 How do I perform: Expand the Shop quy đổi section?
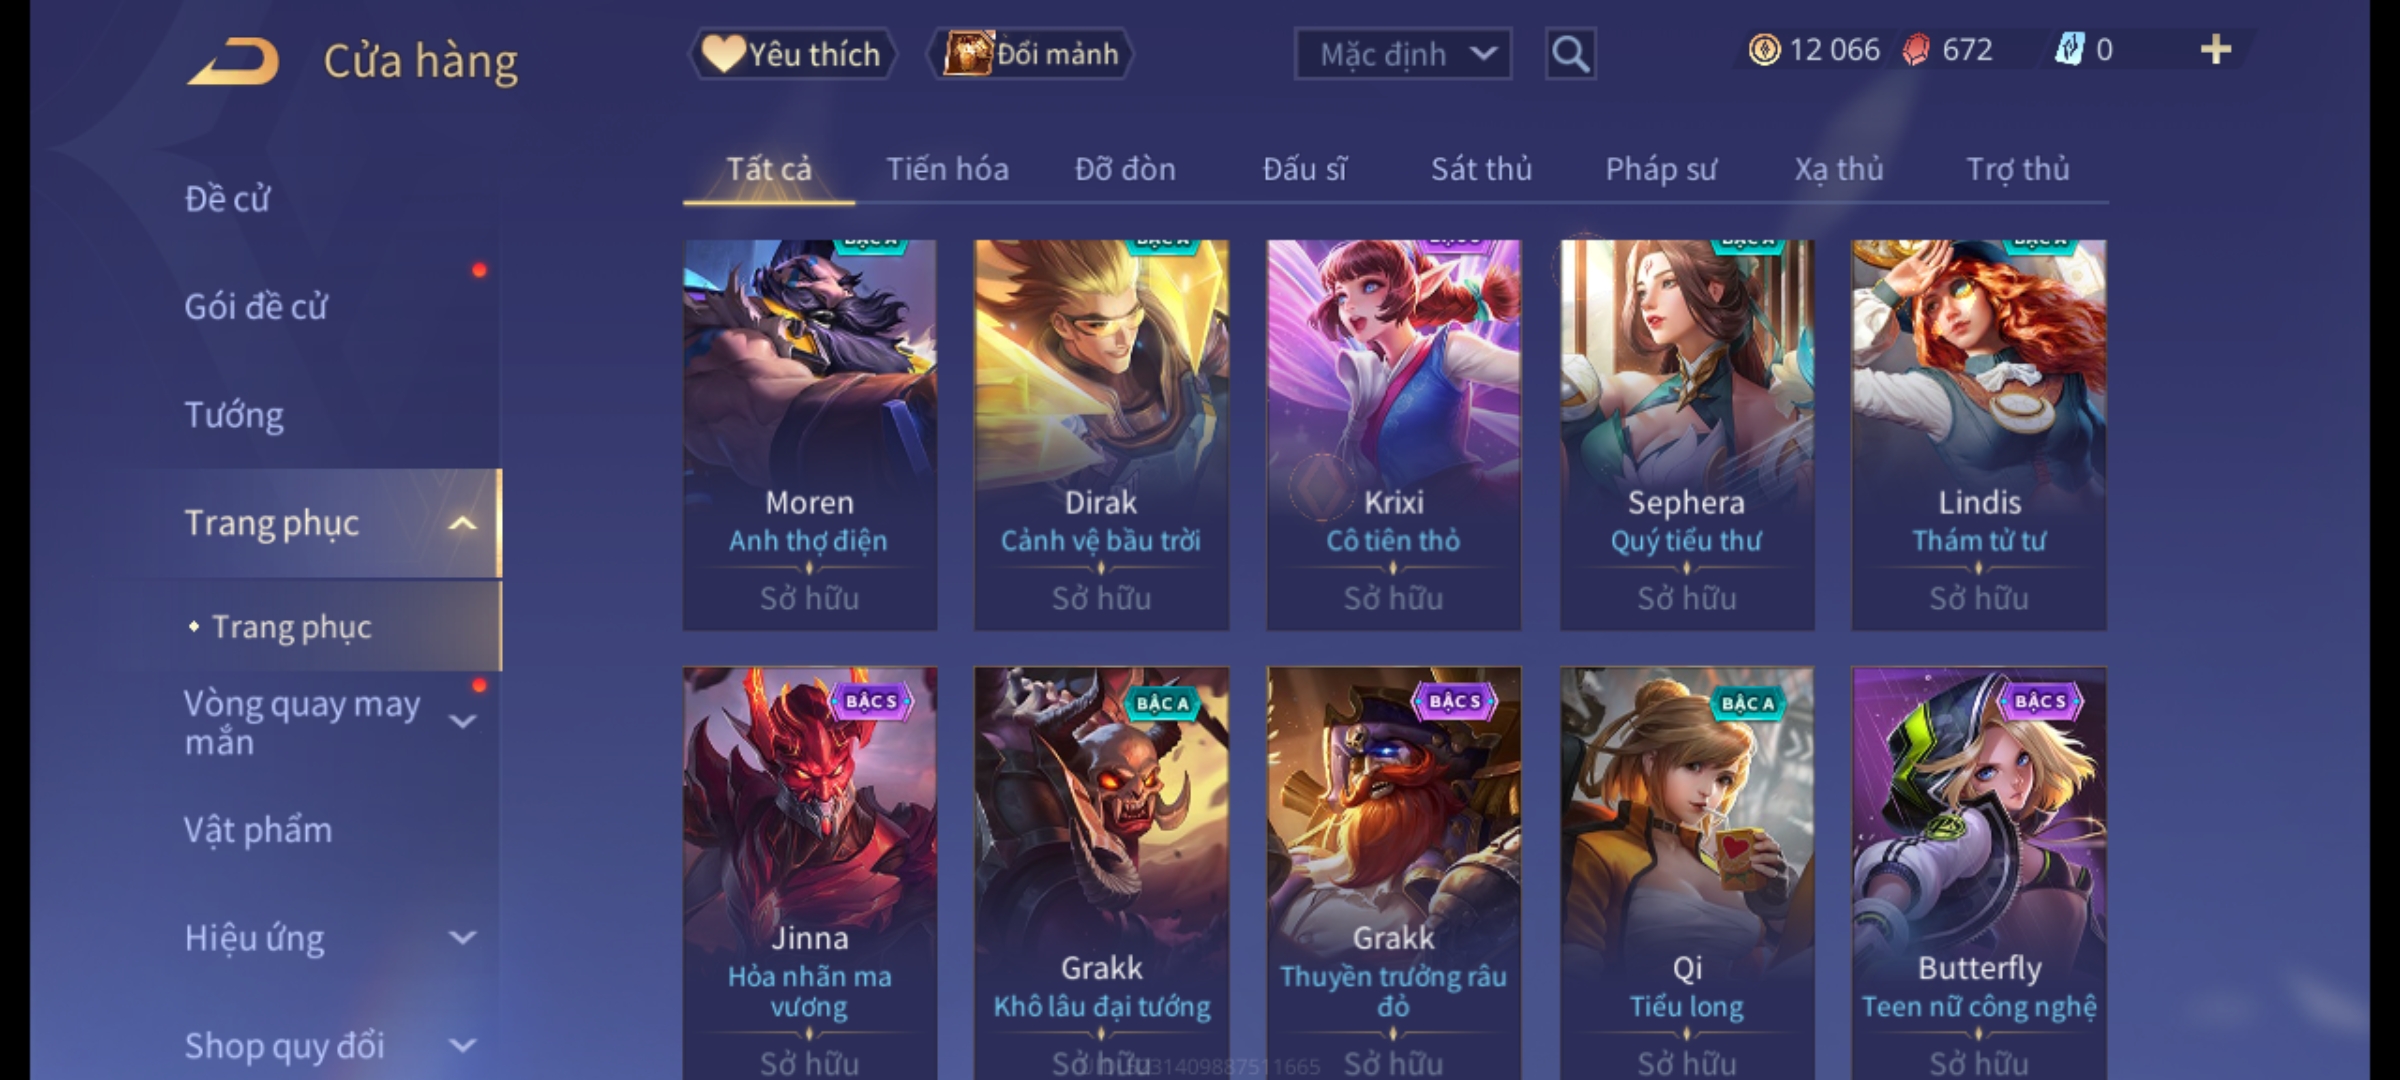click(463, 1046)
